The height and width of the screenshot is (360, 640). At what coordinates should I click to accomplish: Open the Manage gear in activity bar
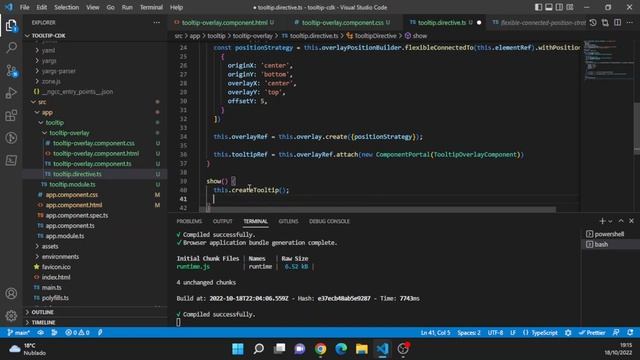[11, 316]
